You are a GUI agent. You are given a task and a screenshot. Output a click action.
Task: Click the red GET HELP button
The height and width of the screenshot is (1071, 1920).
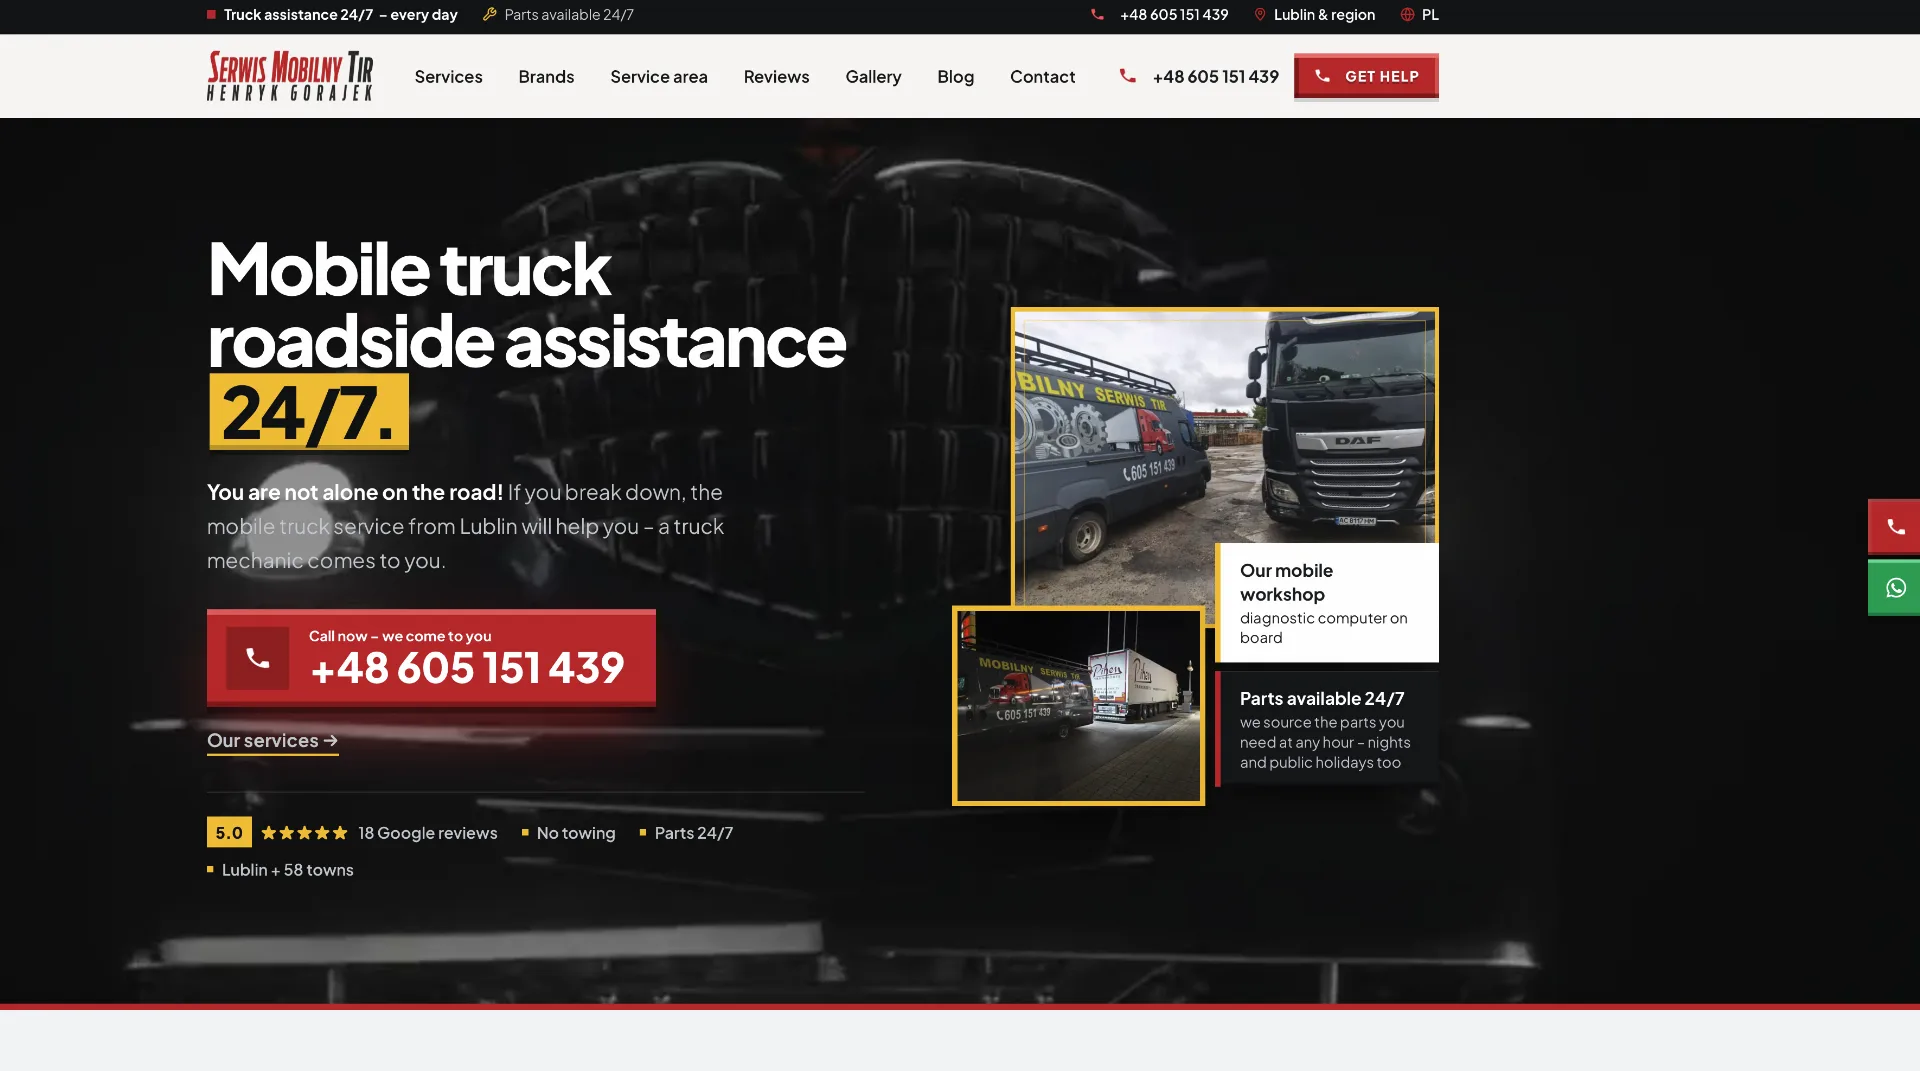pyautogui.click(x=1366, y=76)
